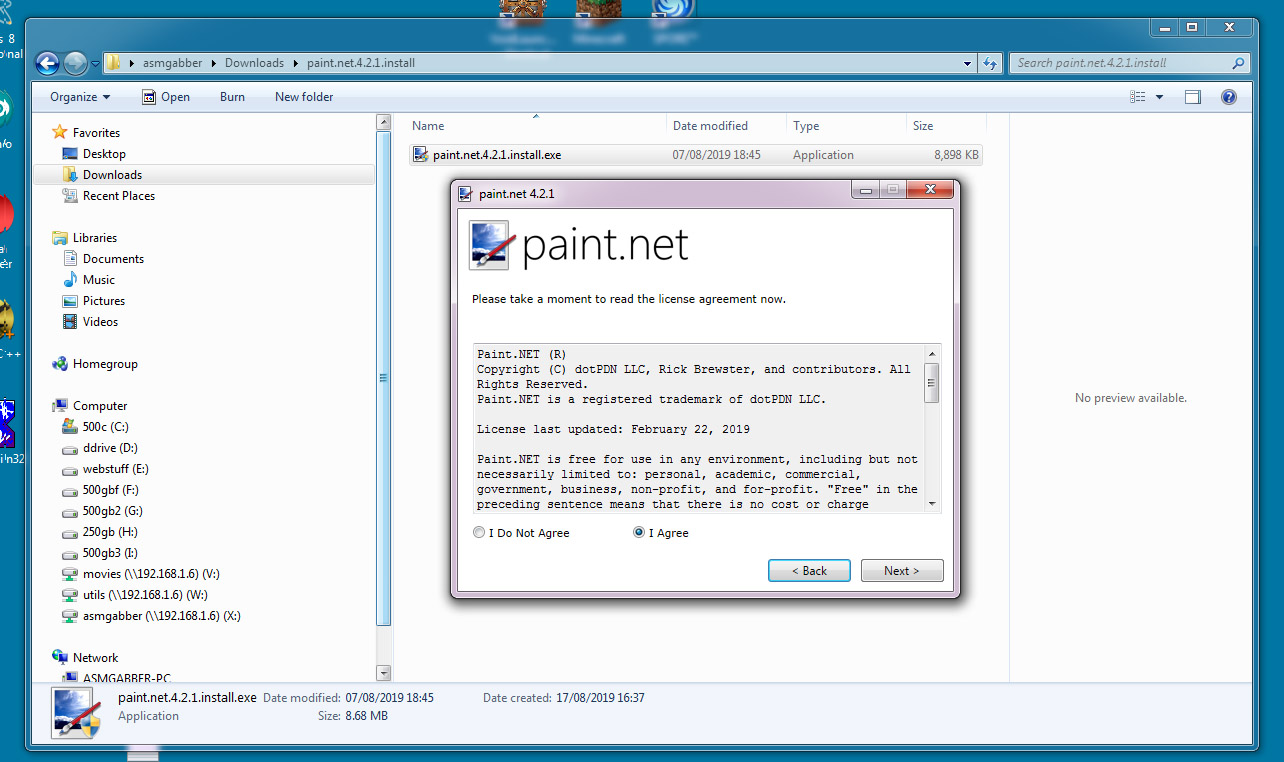
Task: Change view with the views icon
Action: (x=1137, y=97)
